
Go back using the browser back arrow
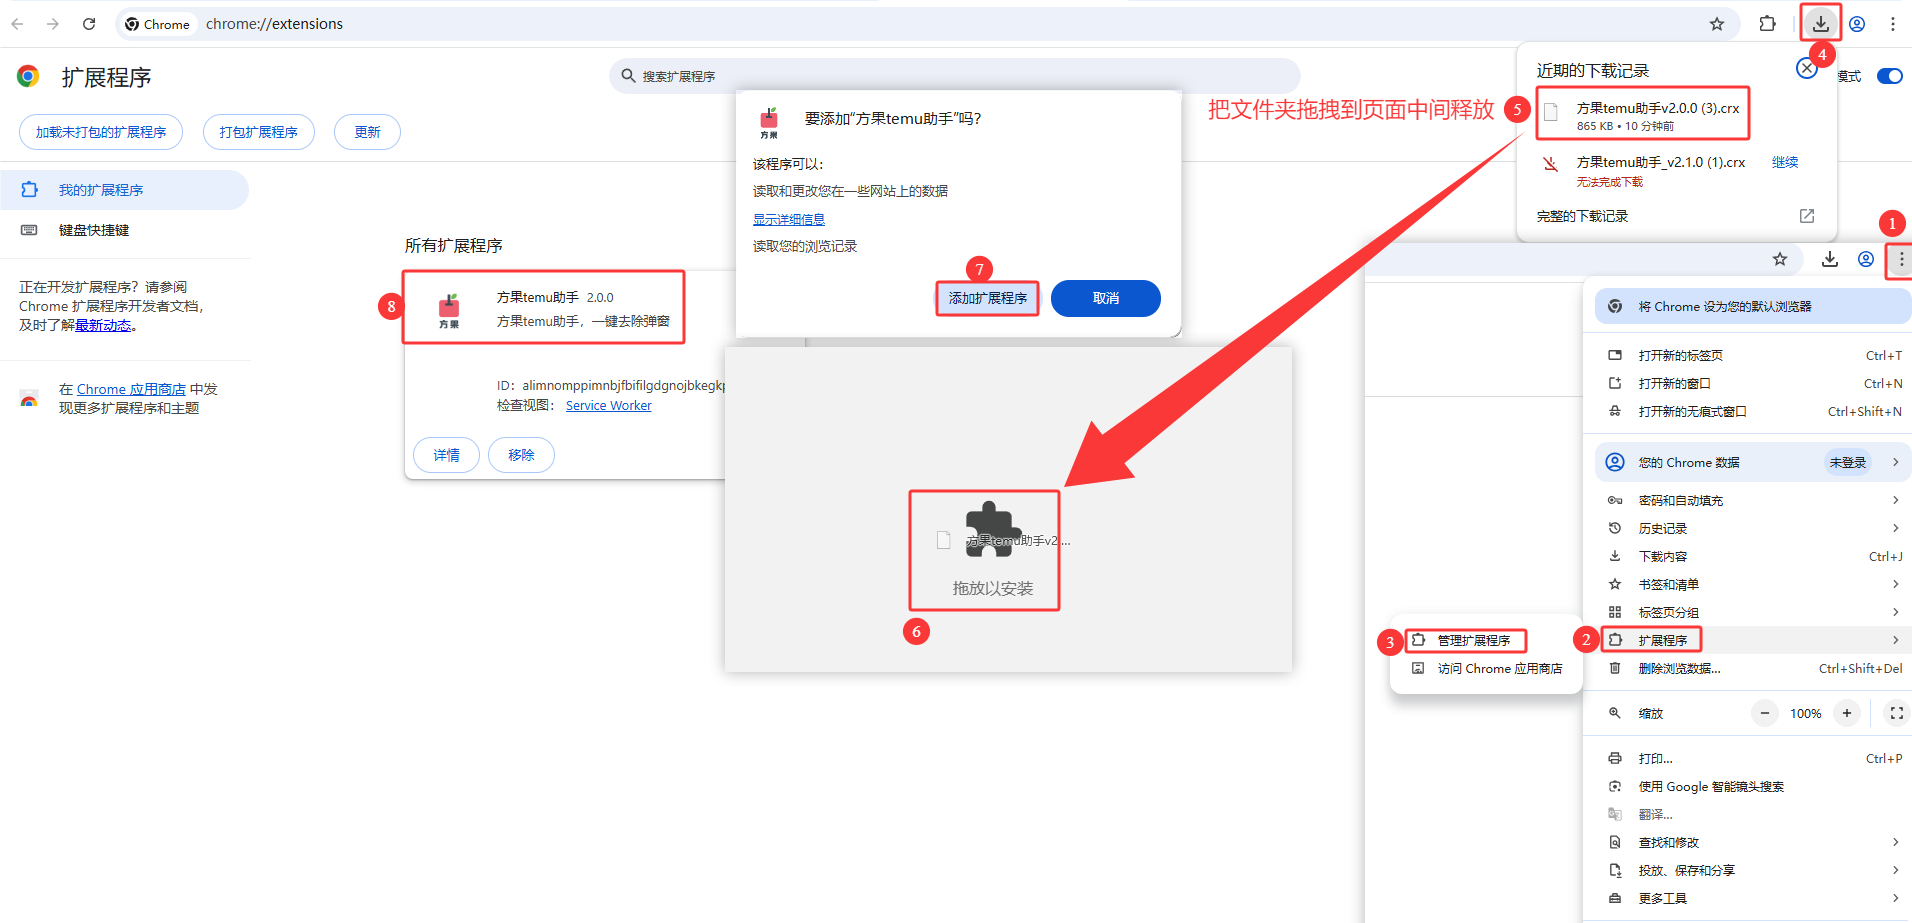tap(17, 24)
